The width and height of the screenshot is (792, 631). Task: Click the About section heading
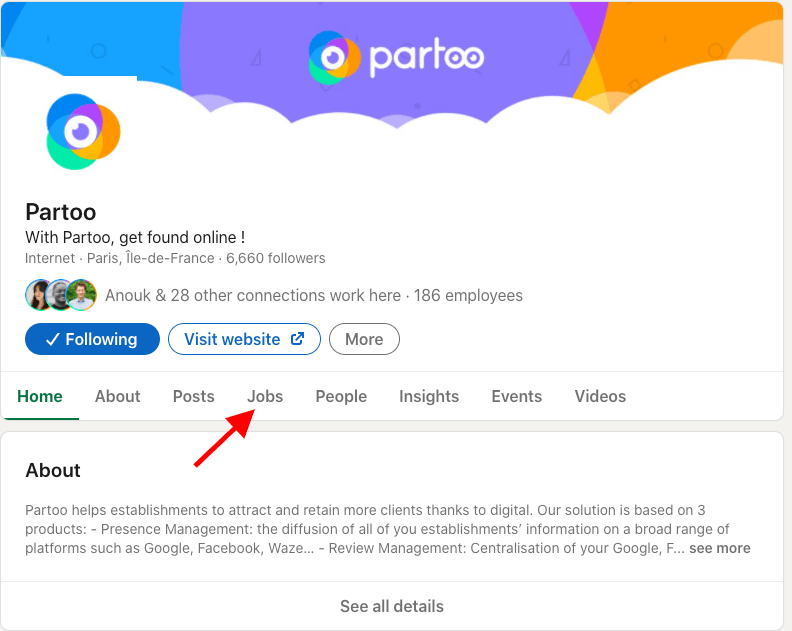pos(53,470)
